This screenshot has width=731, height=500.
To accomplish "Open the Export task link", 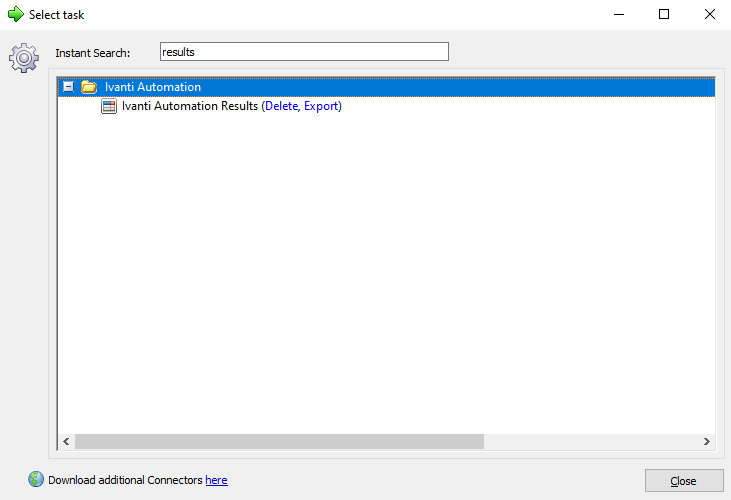I will [321, 106].
